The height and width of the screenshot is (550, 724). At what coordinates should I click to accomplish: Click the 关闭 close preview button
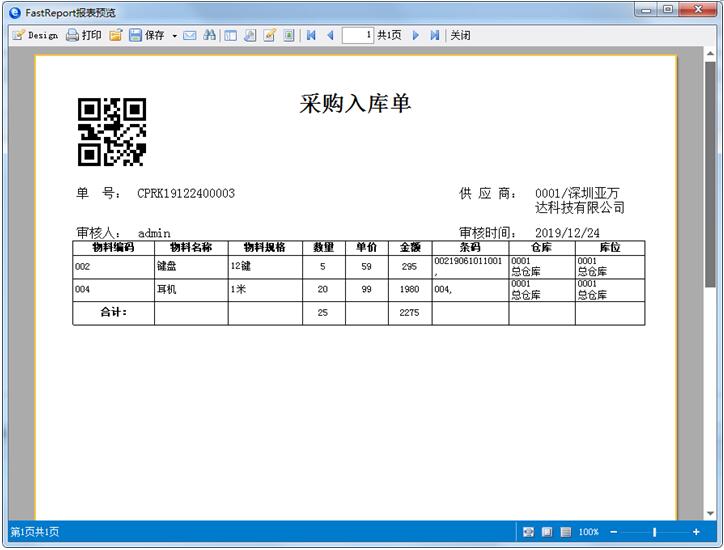coord(460,35)
